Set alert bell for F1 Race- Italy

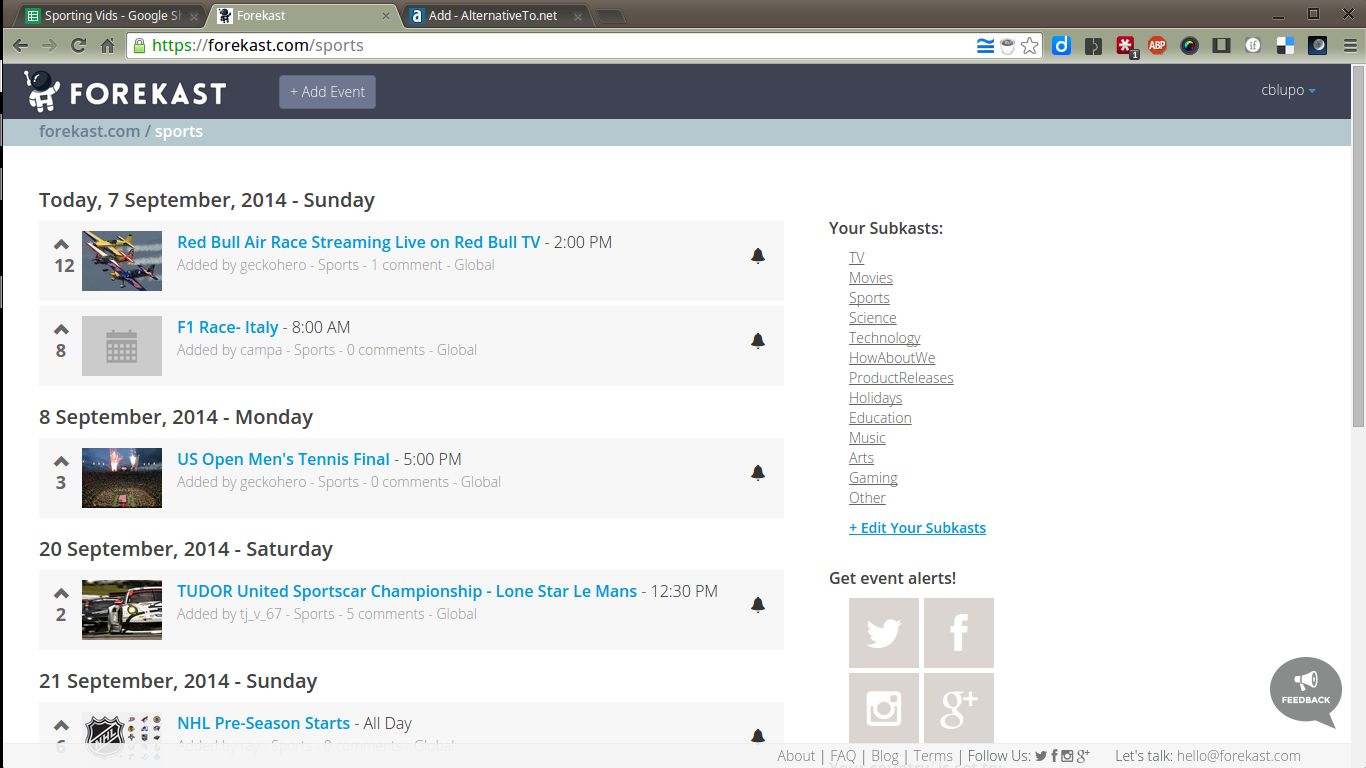tap(758, 341)
